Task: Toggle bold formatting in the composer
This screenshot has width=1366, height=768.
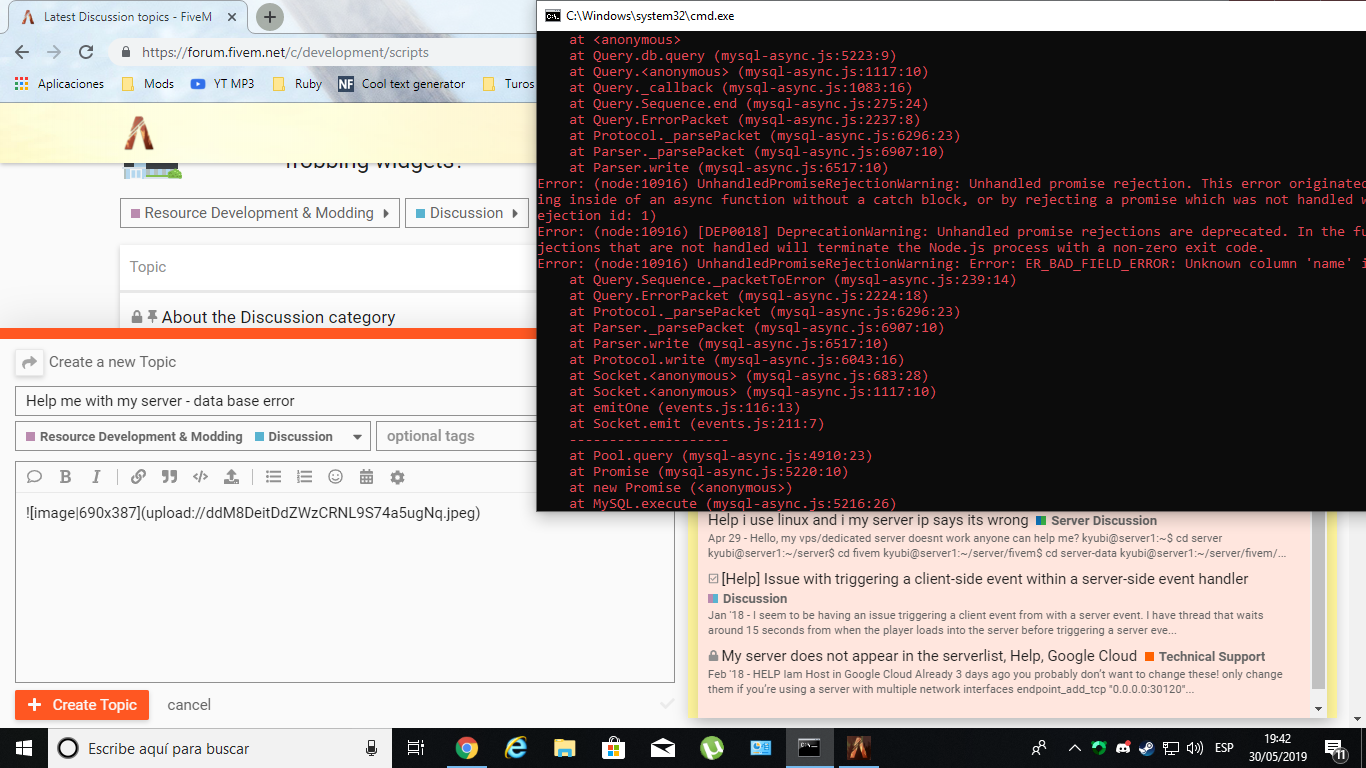Action: tap(65, 477)
